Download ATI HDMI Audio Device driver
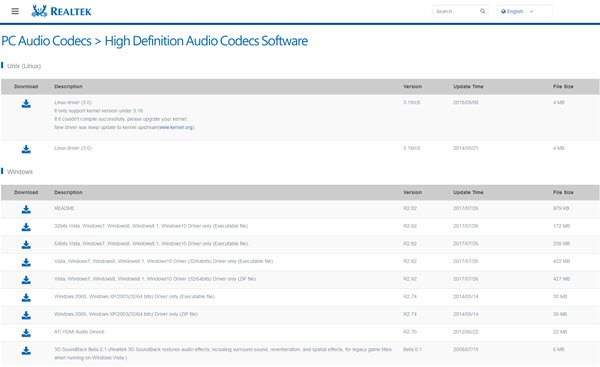This screenshot has width=600, height=367. point(26,333)
